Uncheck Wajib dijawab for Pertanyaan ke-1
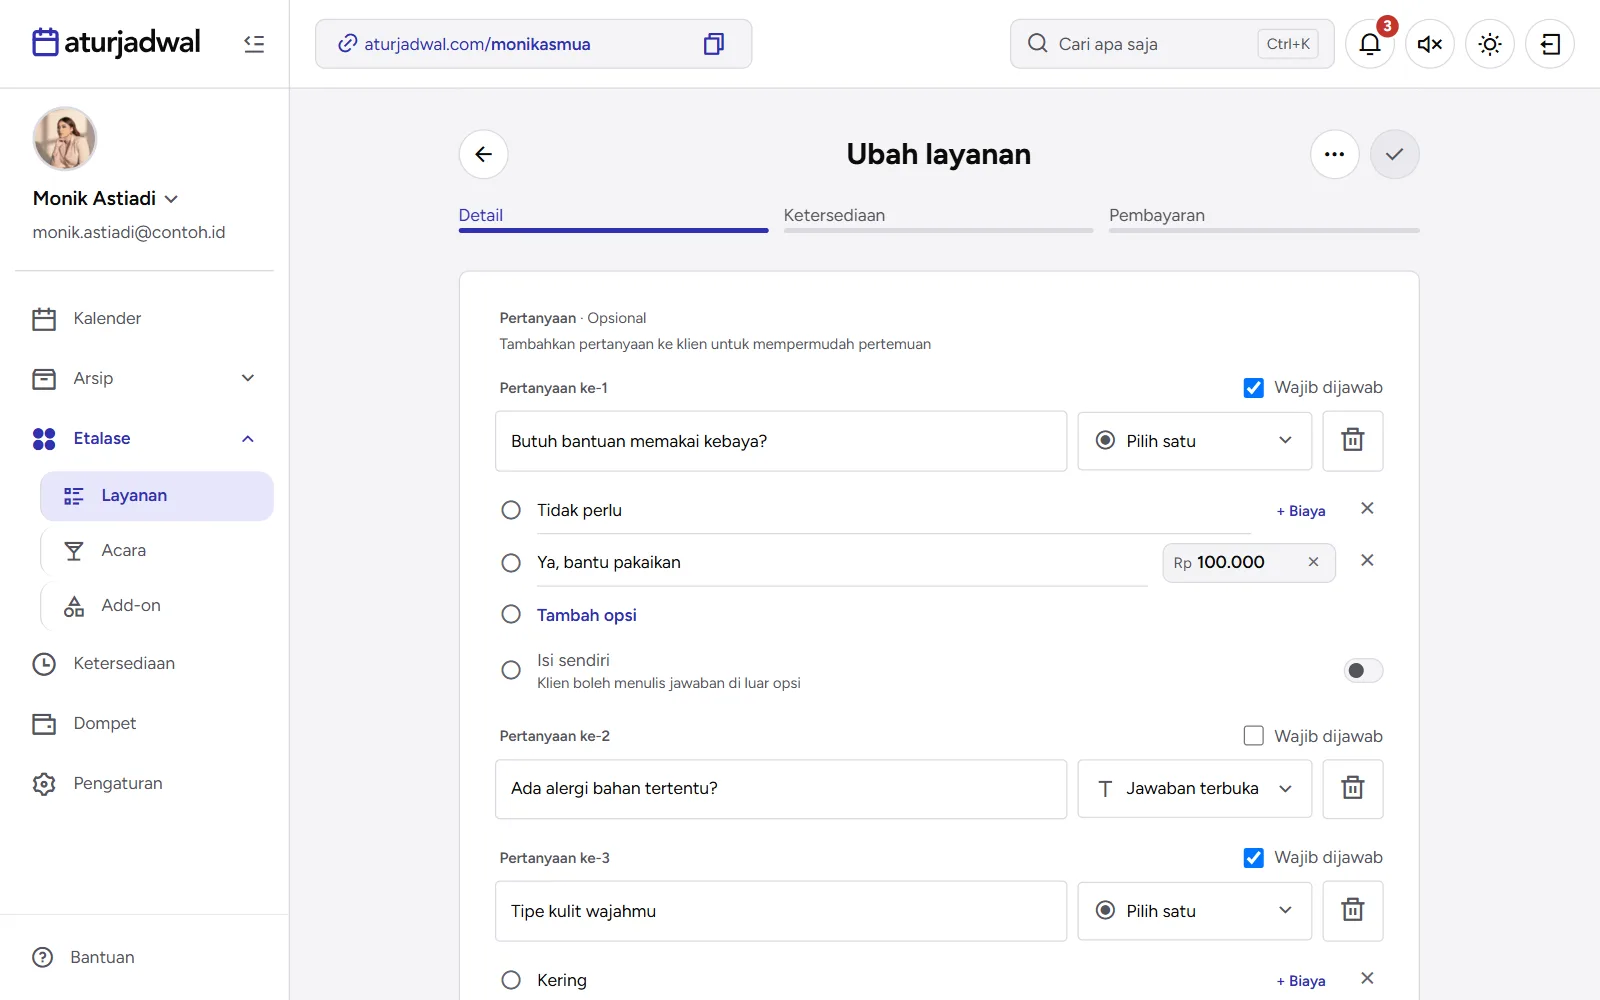 click(x=1253, y=388)
